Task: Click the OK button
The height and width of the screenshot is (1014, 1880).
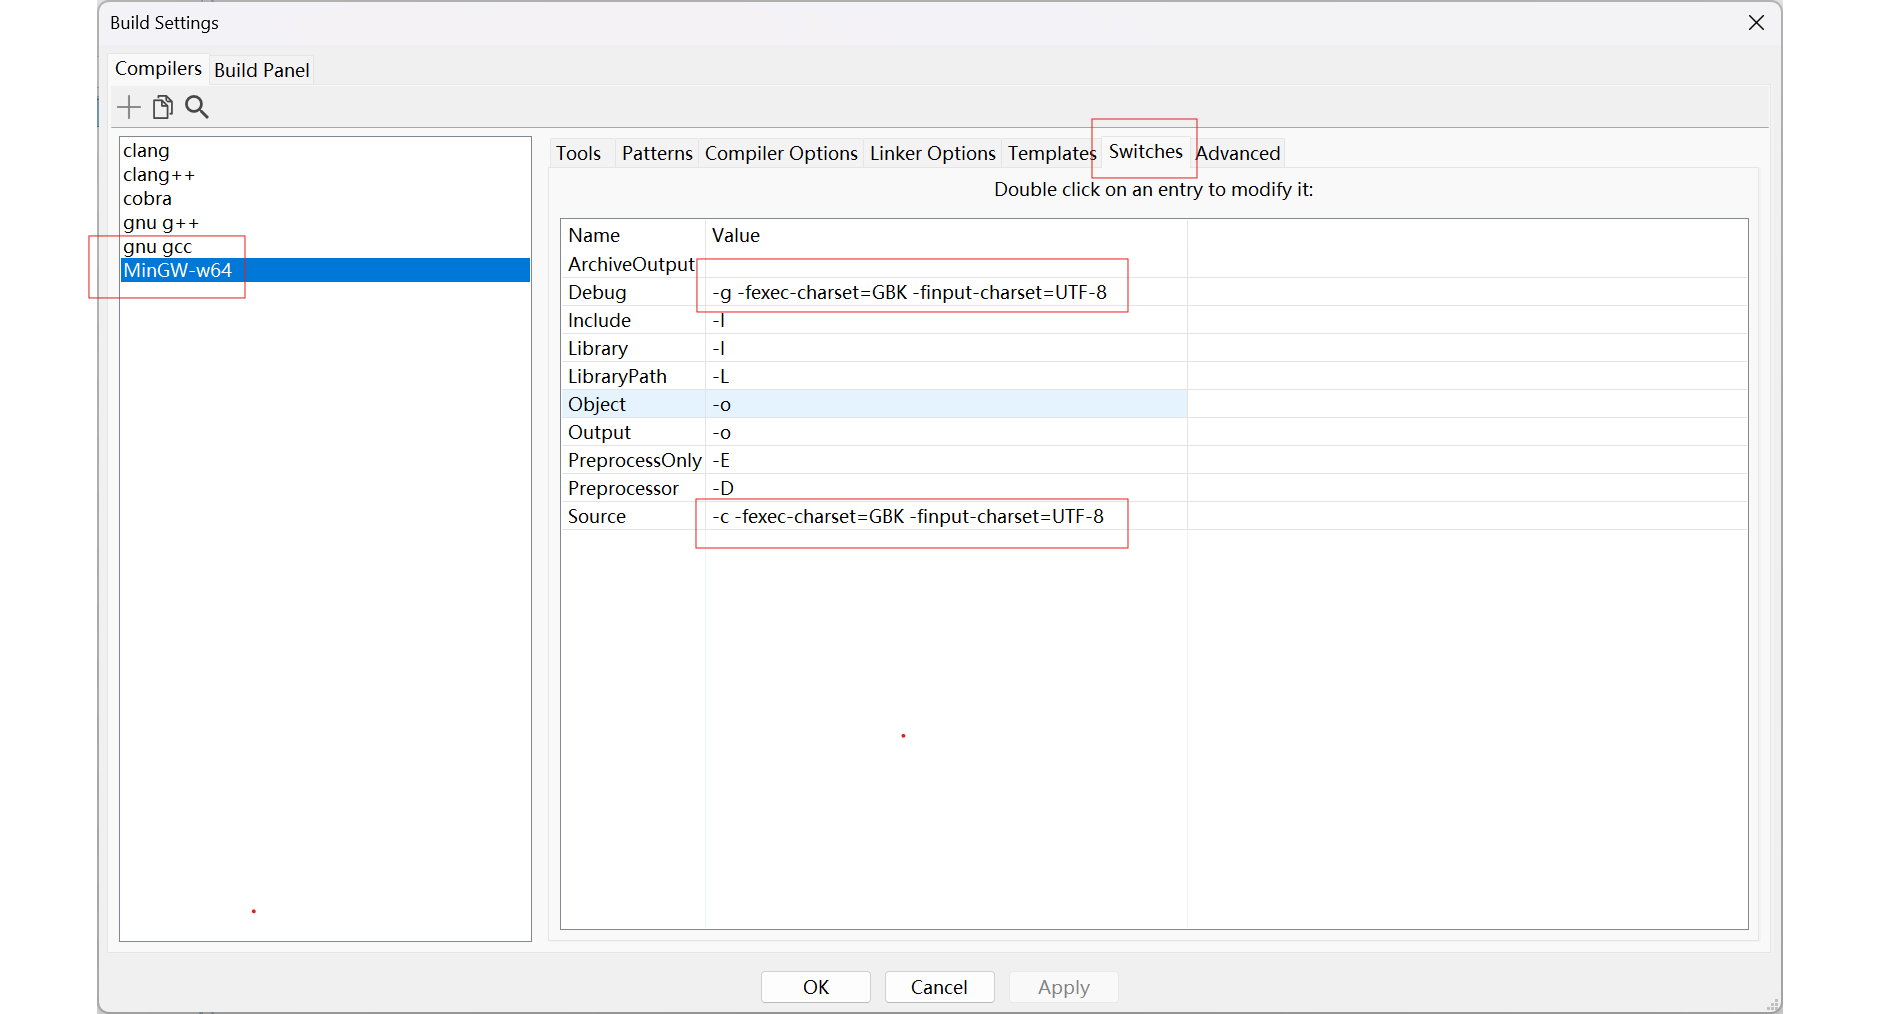Action: pos(816,987)
